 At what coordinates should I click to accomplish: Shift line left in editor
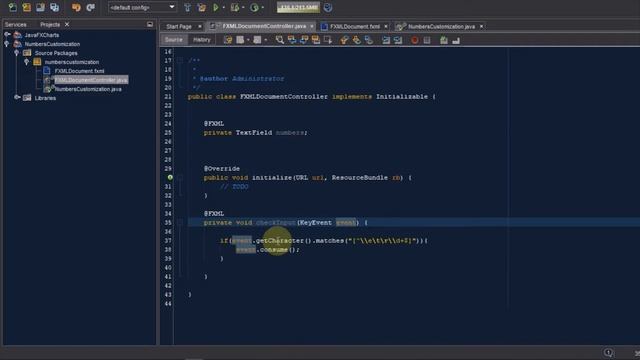(386, 40)
